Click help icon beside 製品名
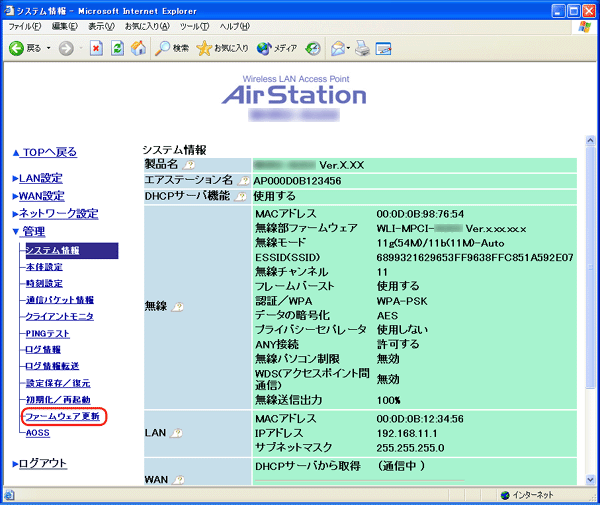The height and width of the screenshot is (505, 600). [x=189, y=165]
